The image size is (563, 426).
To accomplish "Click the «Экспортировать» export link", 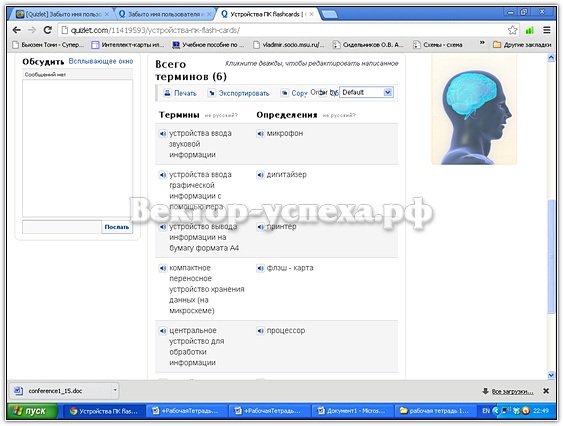I will click(x=239, y=93).
